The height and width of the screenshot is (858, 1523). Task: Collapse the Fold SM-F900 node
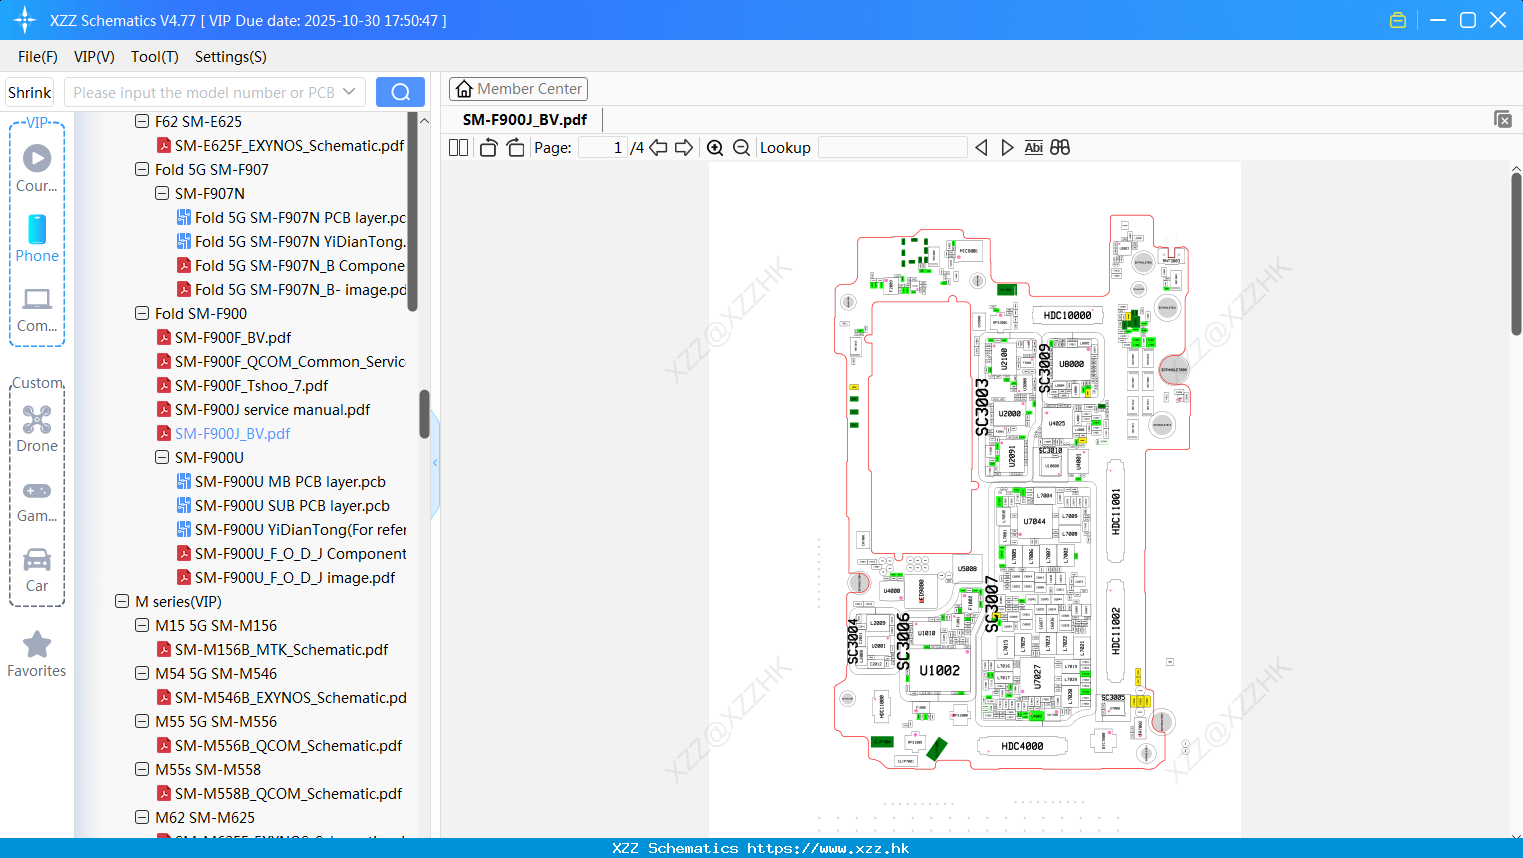click(x=142, y=313)
